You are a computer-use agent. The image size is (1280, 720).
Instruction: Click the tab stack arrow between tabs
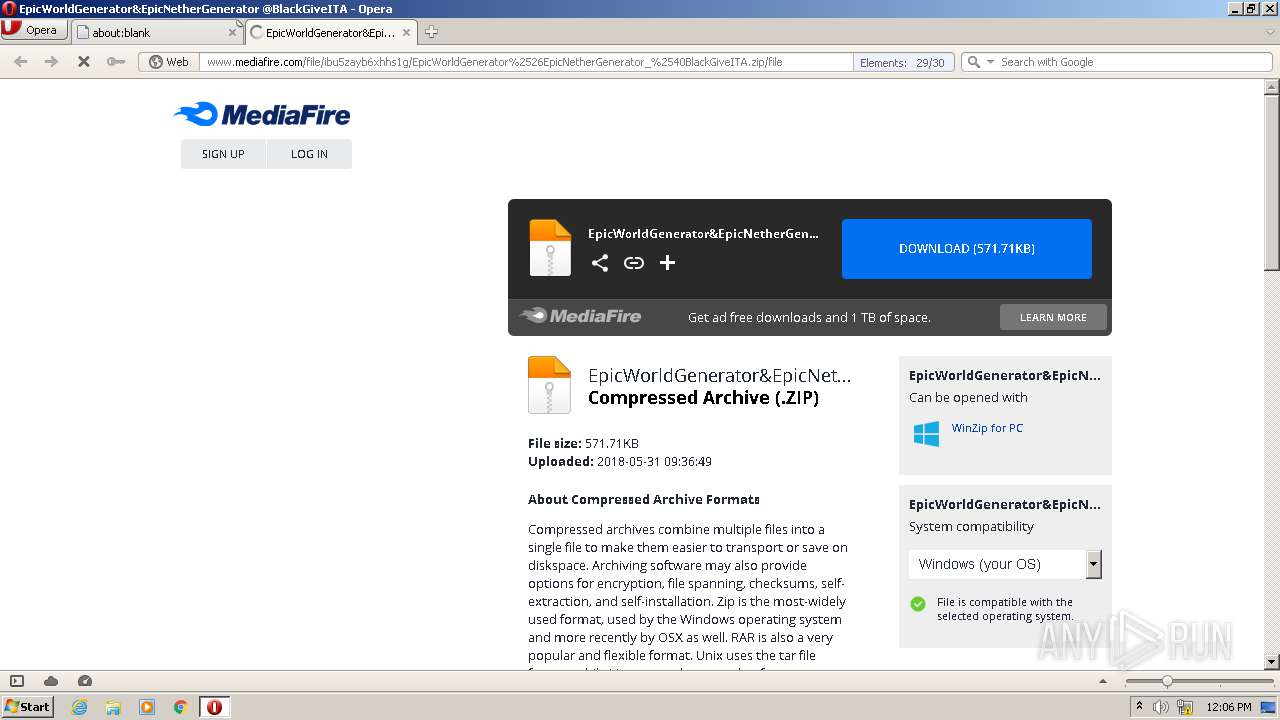pyautogui.click(x=240, y=24)
